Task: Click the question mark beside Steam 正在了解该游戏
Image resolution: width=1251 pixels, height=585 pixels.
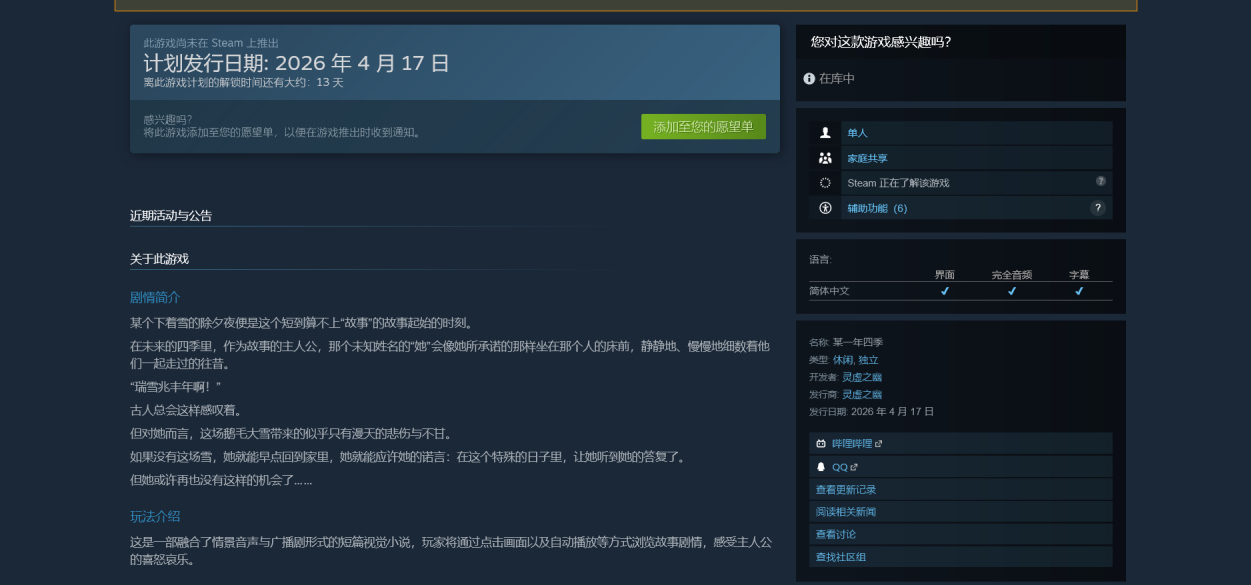Action: pyautogui.click(x=1101, y=183)
